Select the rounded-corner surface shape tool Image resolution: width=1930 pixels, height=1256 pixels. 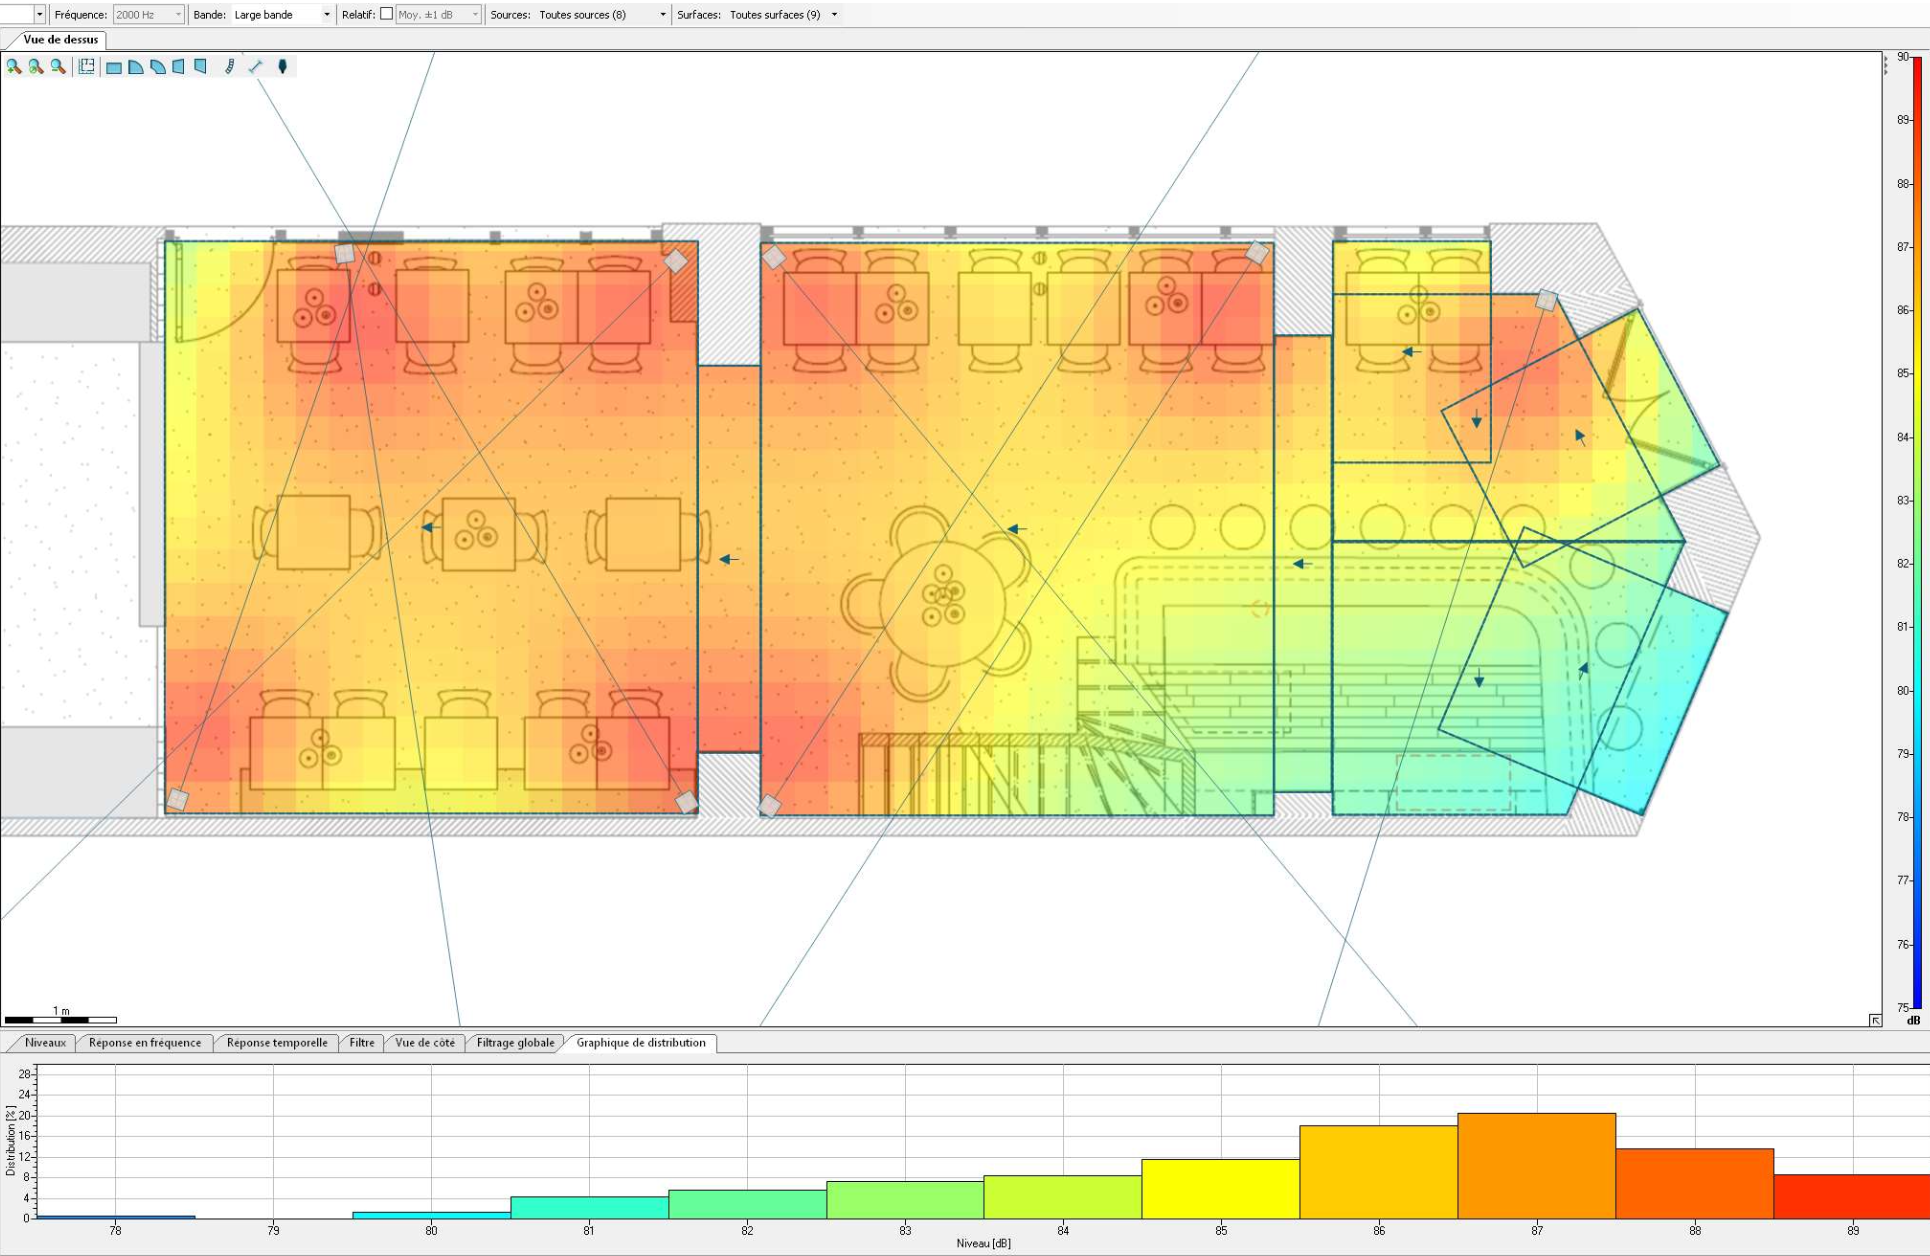pos(136,67)
